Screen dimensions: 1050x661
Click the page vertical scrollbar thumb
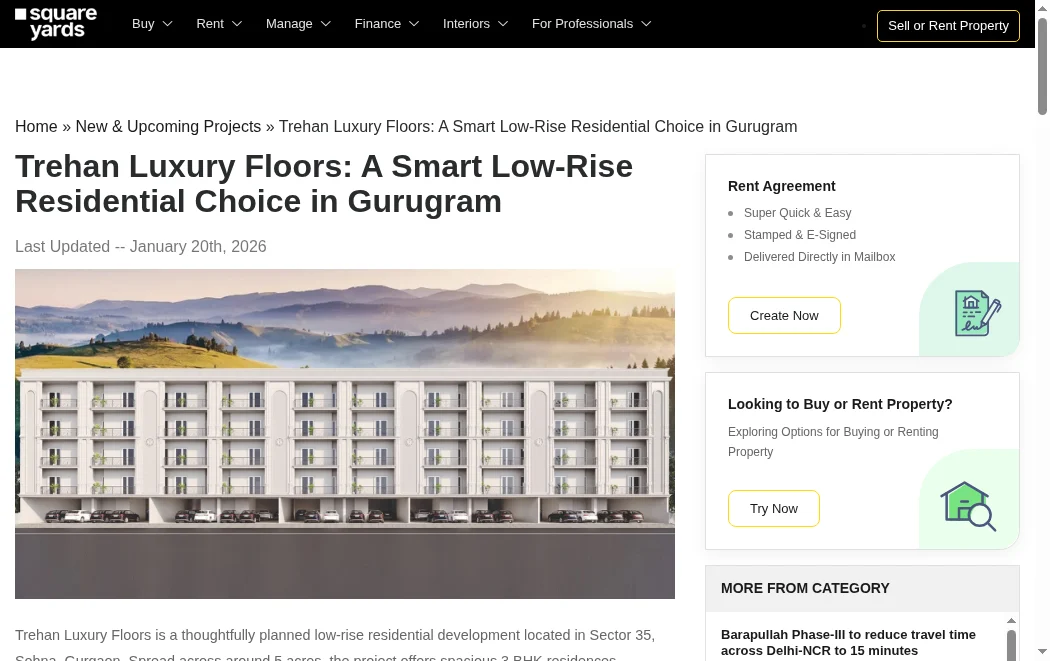coord(1042,66)
